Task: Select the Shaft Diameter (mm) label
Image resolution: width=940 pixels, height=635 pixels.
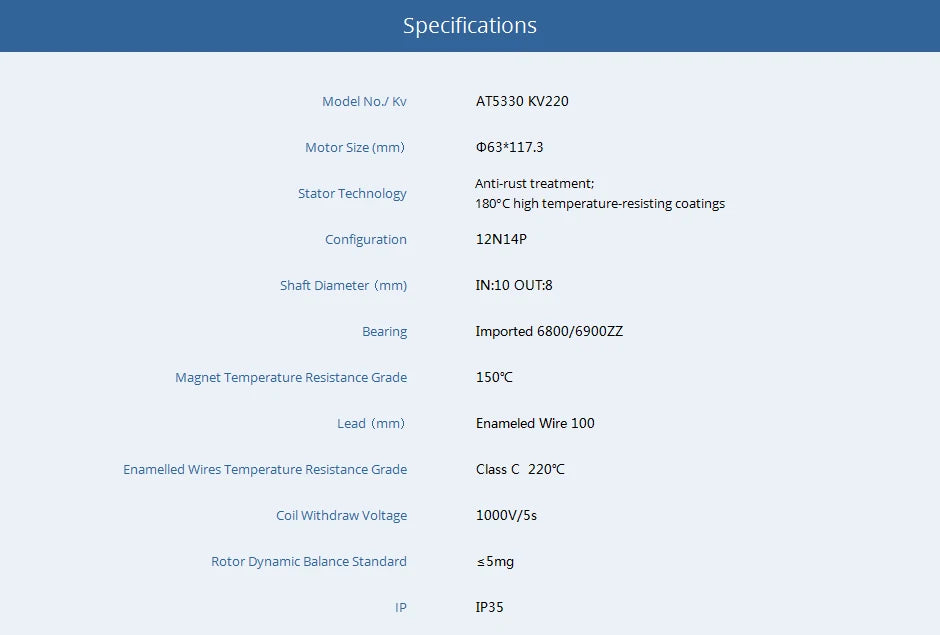Action: [343, 285]
